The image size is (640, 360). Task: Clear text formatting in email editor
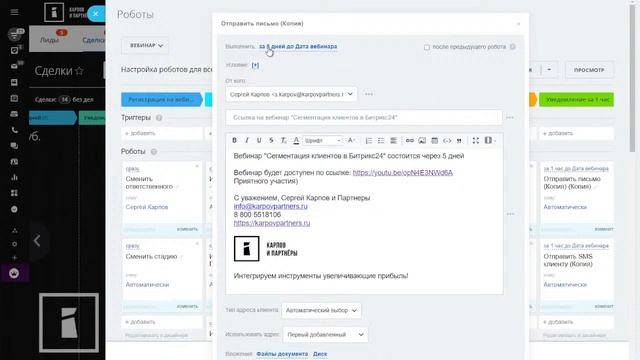coord(284,140)
